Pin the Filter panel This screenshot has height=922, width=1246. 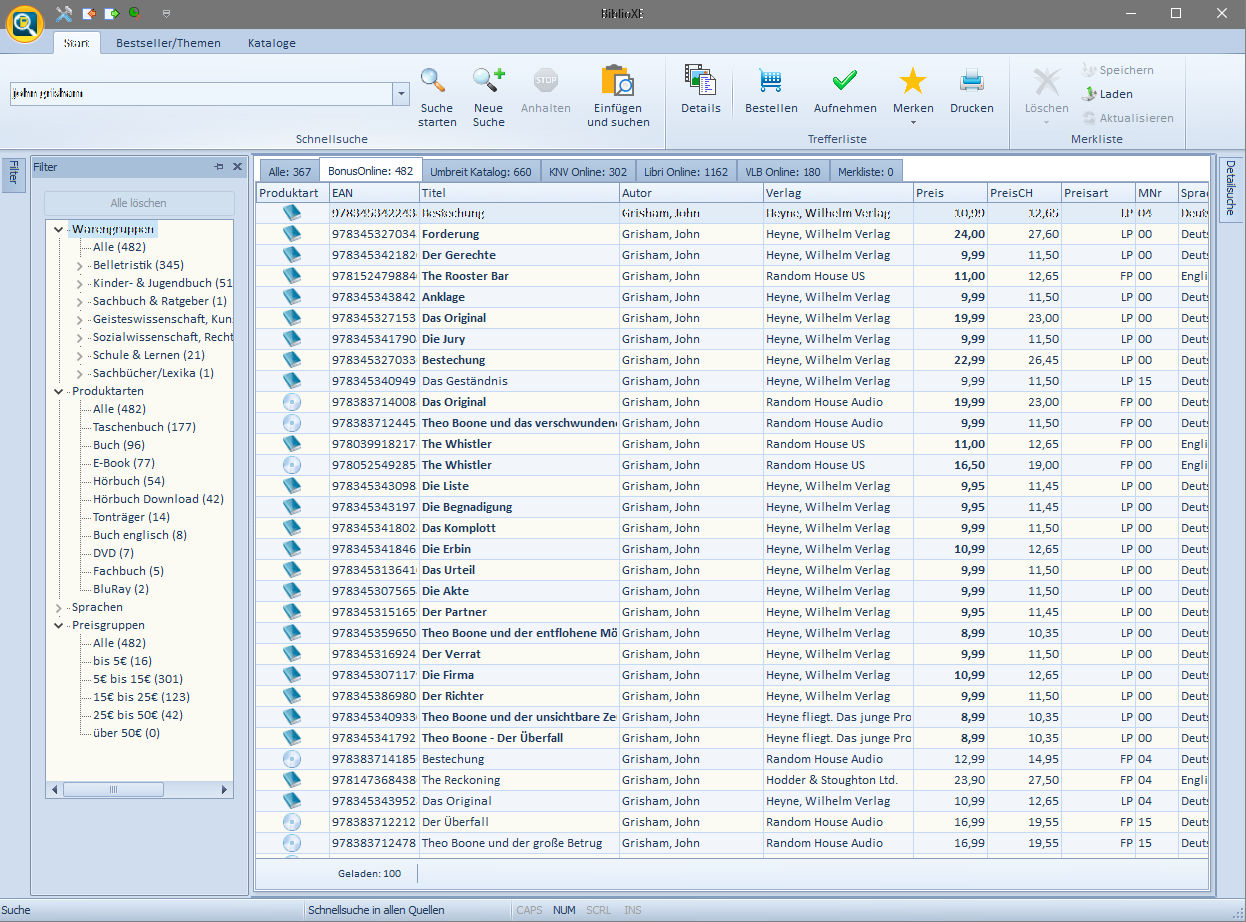pyautogui.click(x=219, y=167)
